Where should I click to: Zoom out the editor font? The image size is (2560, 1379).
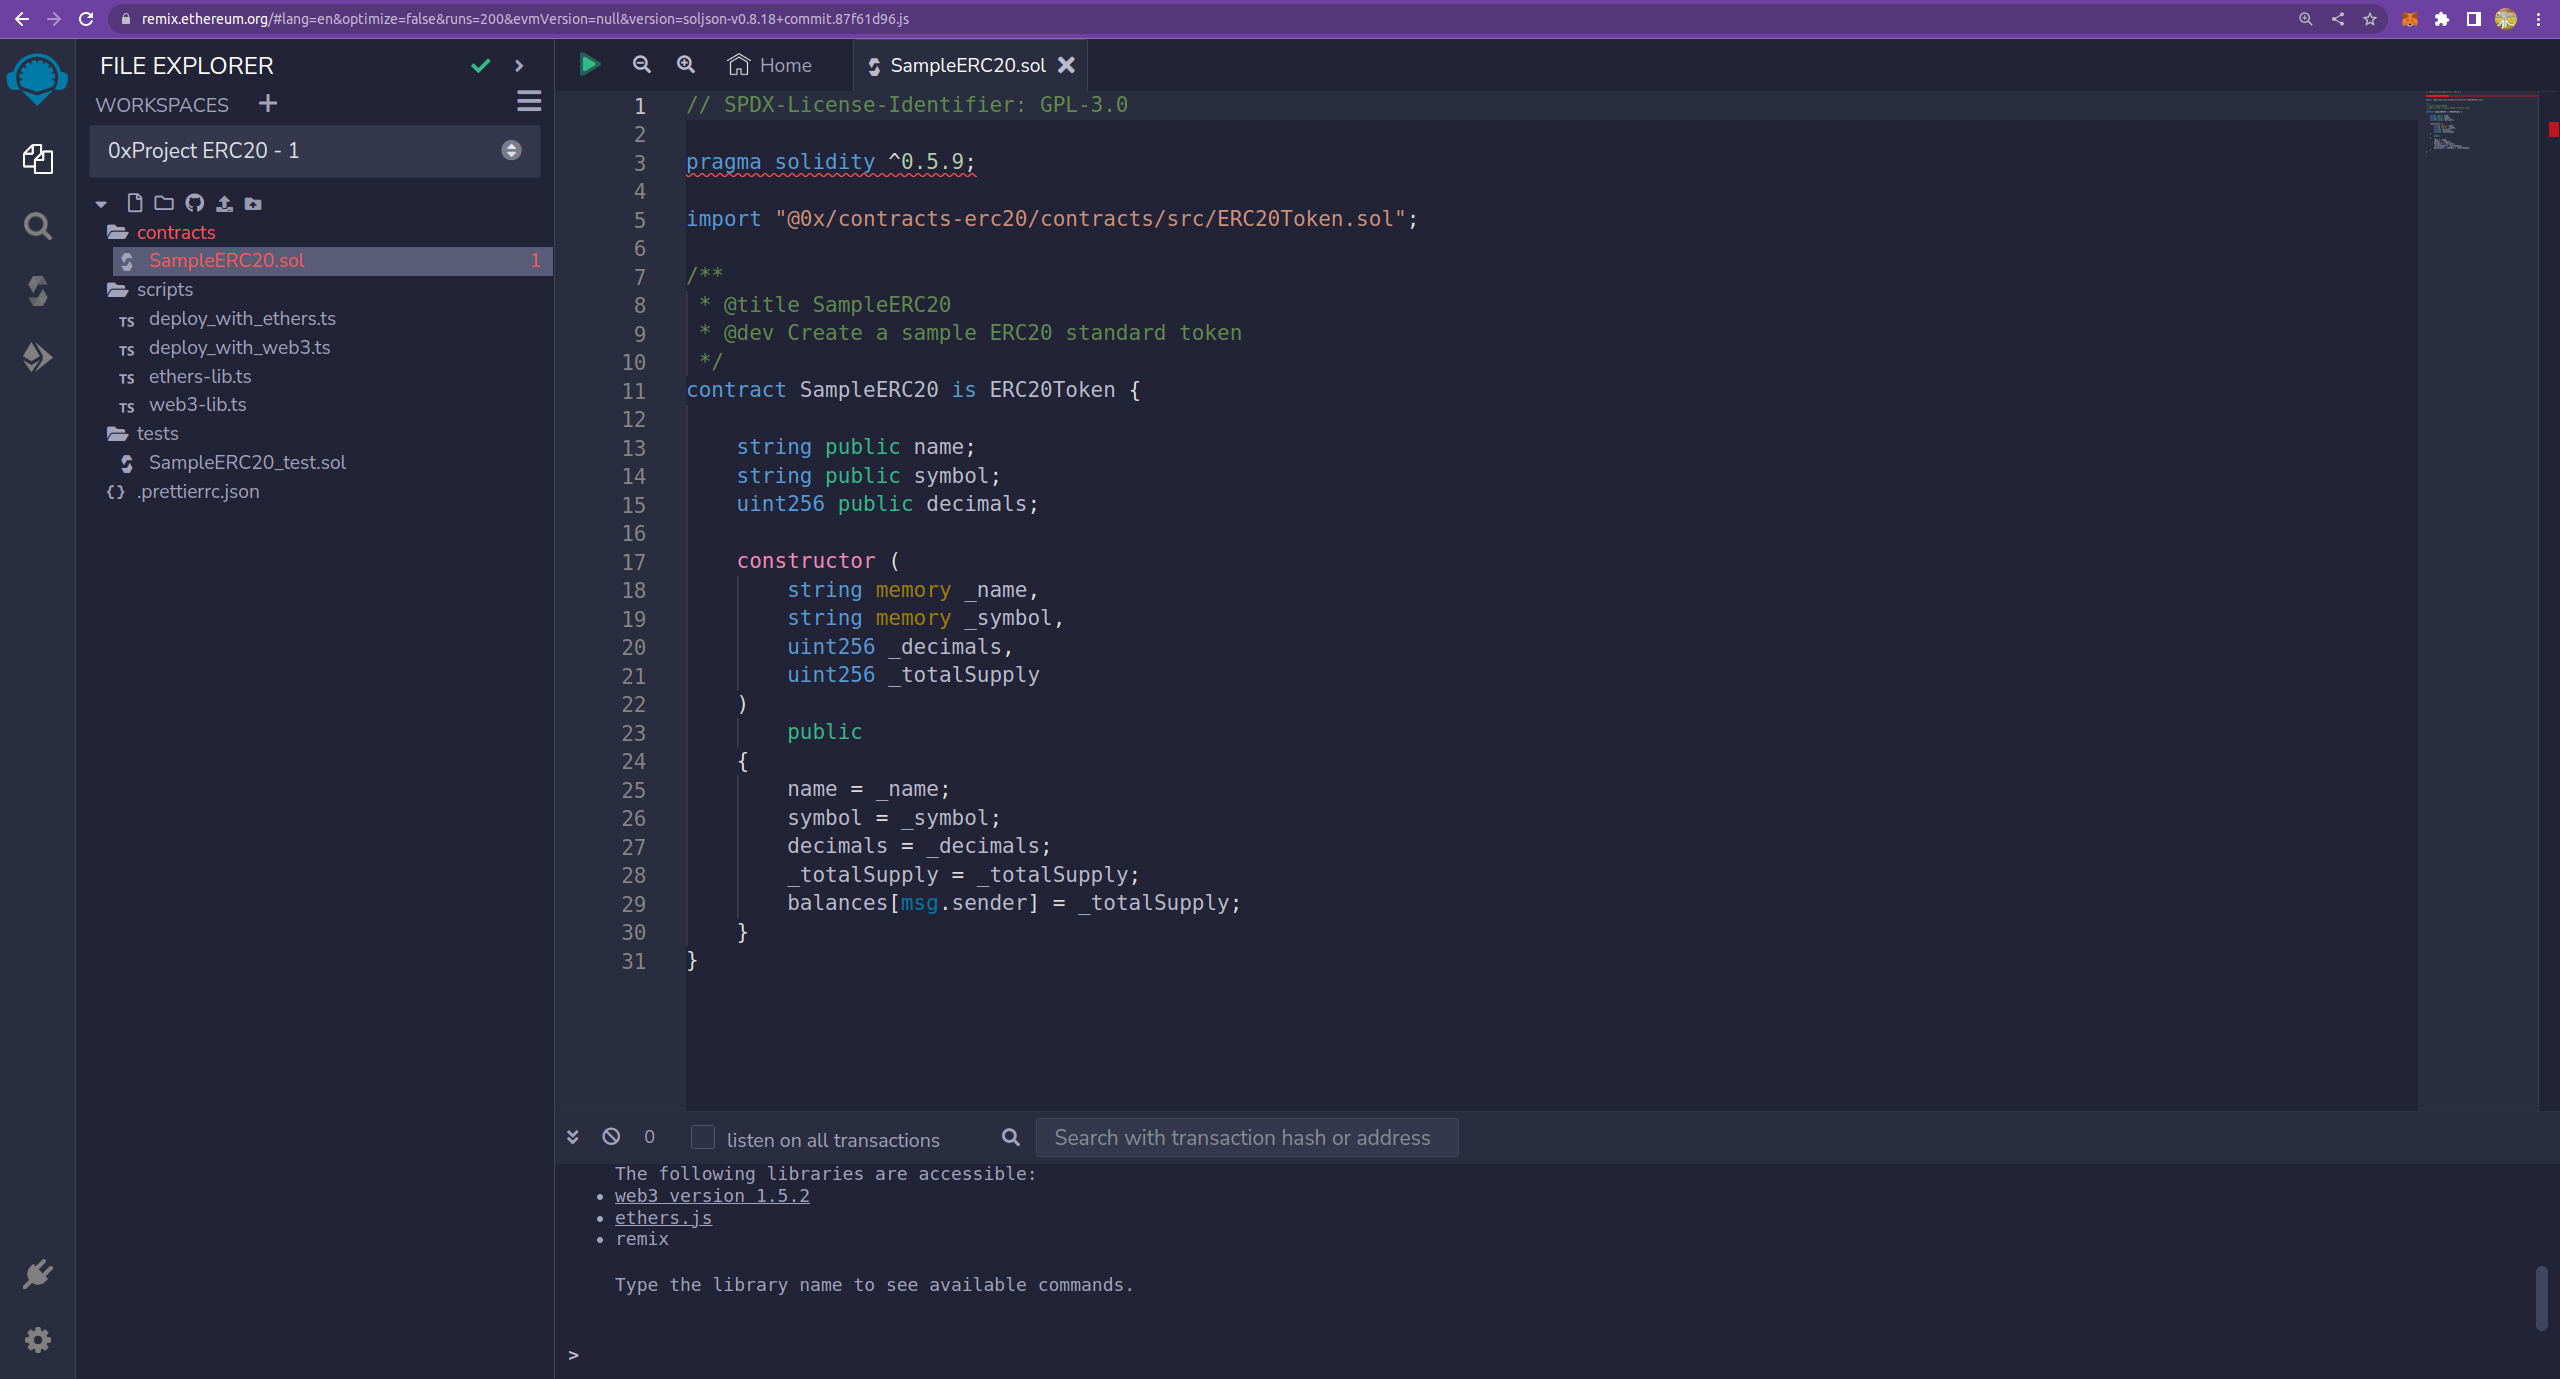pyautogui.click(x=642, y=65)
